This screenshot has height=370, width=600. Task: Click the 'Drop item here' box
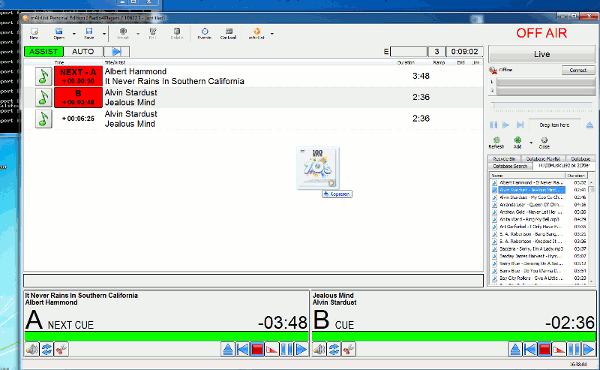point(554,125)
